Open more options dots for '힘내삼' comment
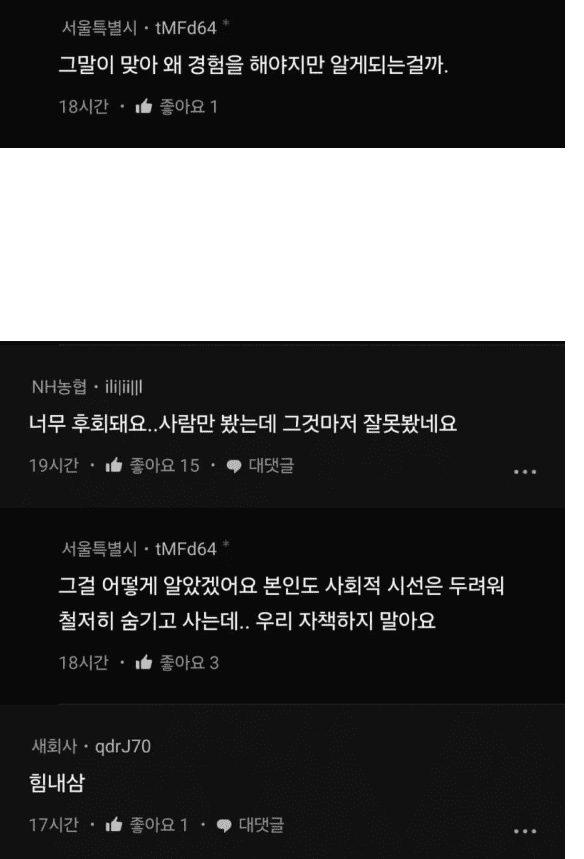 [x=525, y=831]
